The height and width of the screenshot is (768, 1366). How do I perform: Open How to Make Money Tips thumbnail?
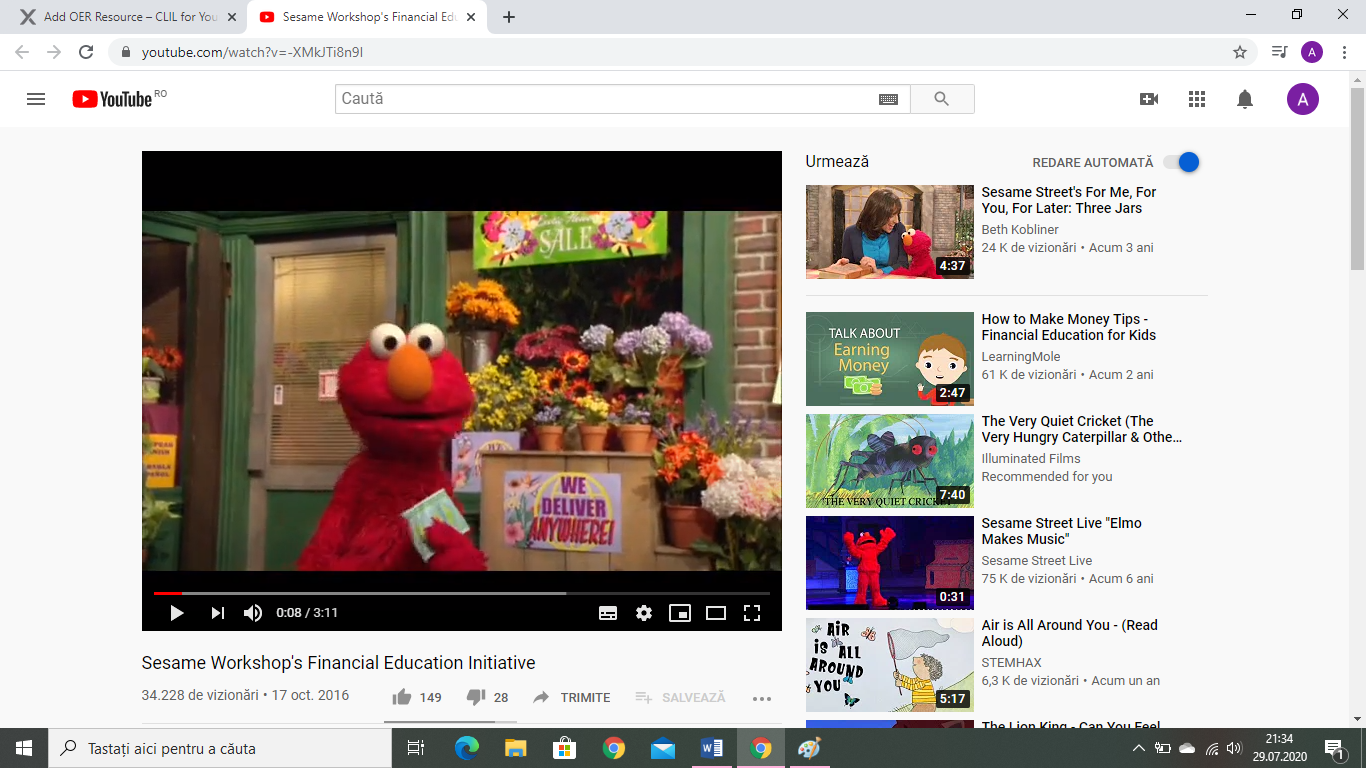pos(889,358)
